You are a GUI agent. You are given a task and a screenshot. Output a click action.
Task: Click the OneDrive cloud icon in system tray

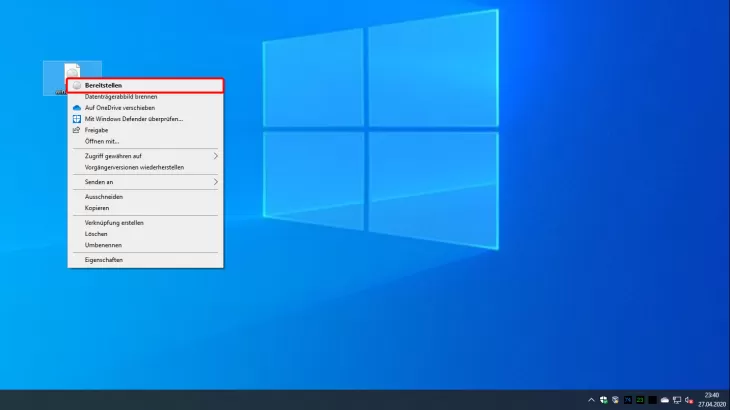tap(665, 400)
